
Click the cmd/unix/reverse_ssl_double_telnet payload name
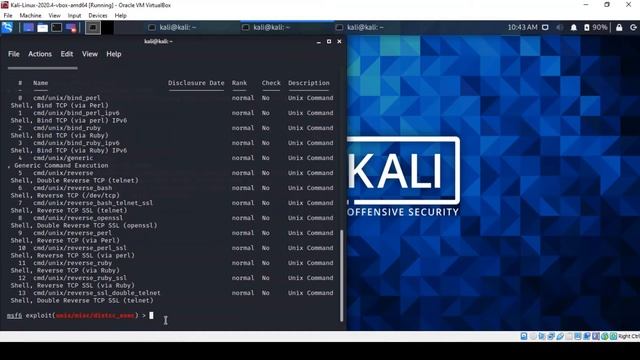[x=97, y=293]
